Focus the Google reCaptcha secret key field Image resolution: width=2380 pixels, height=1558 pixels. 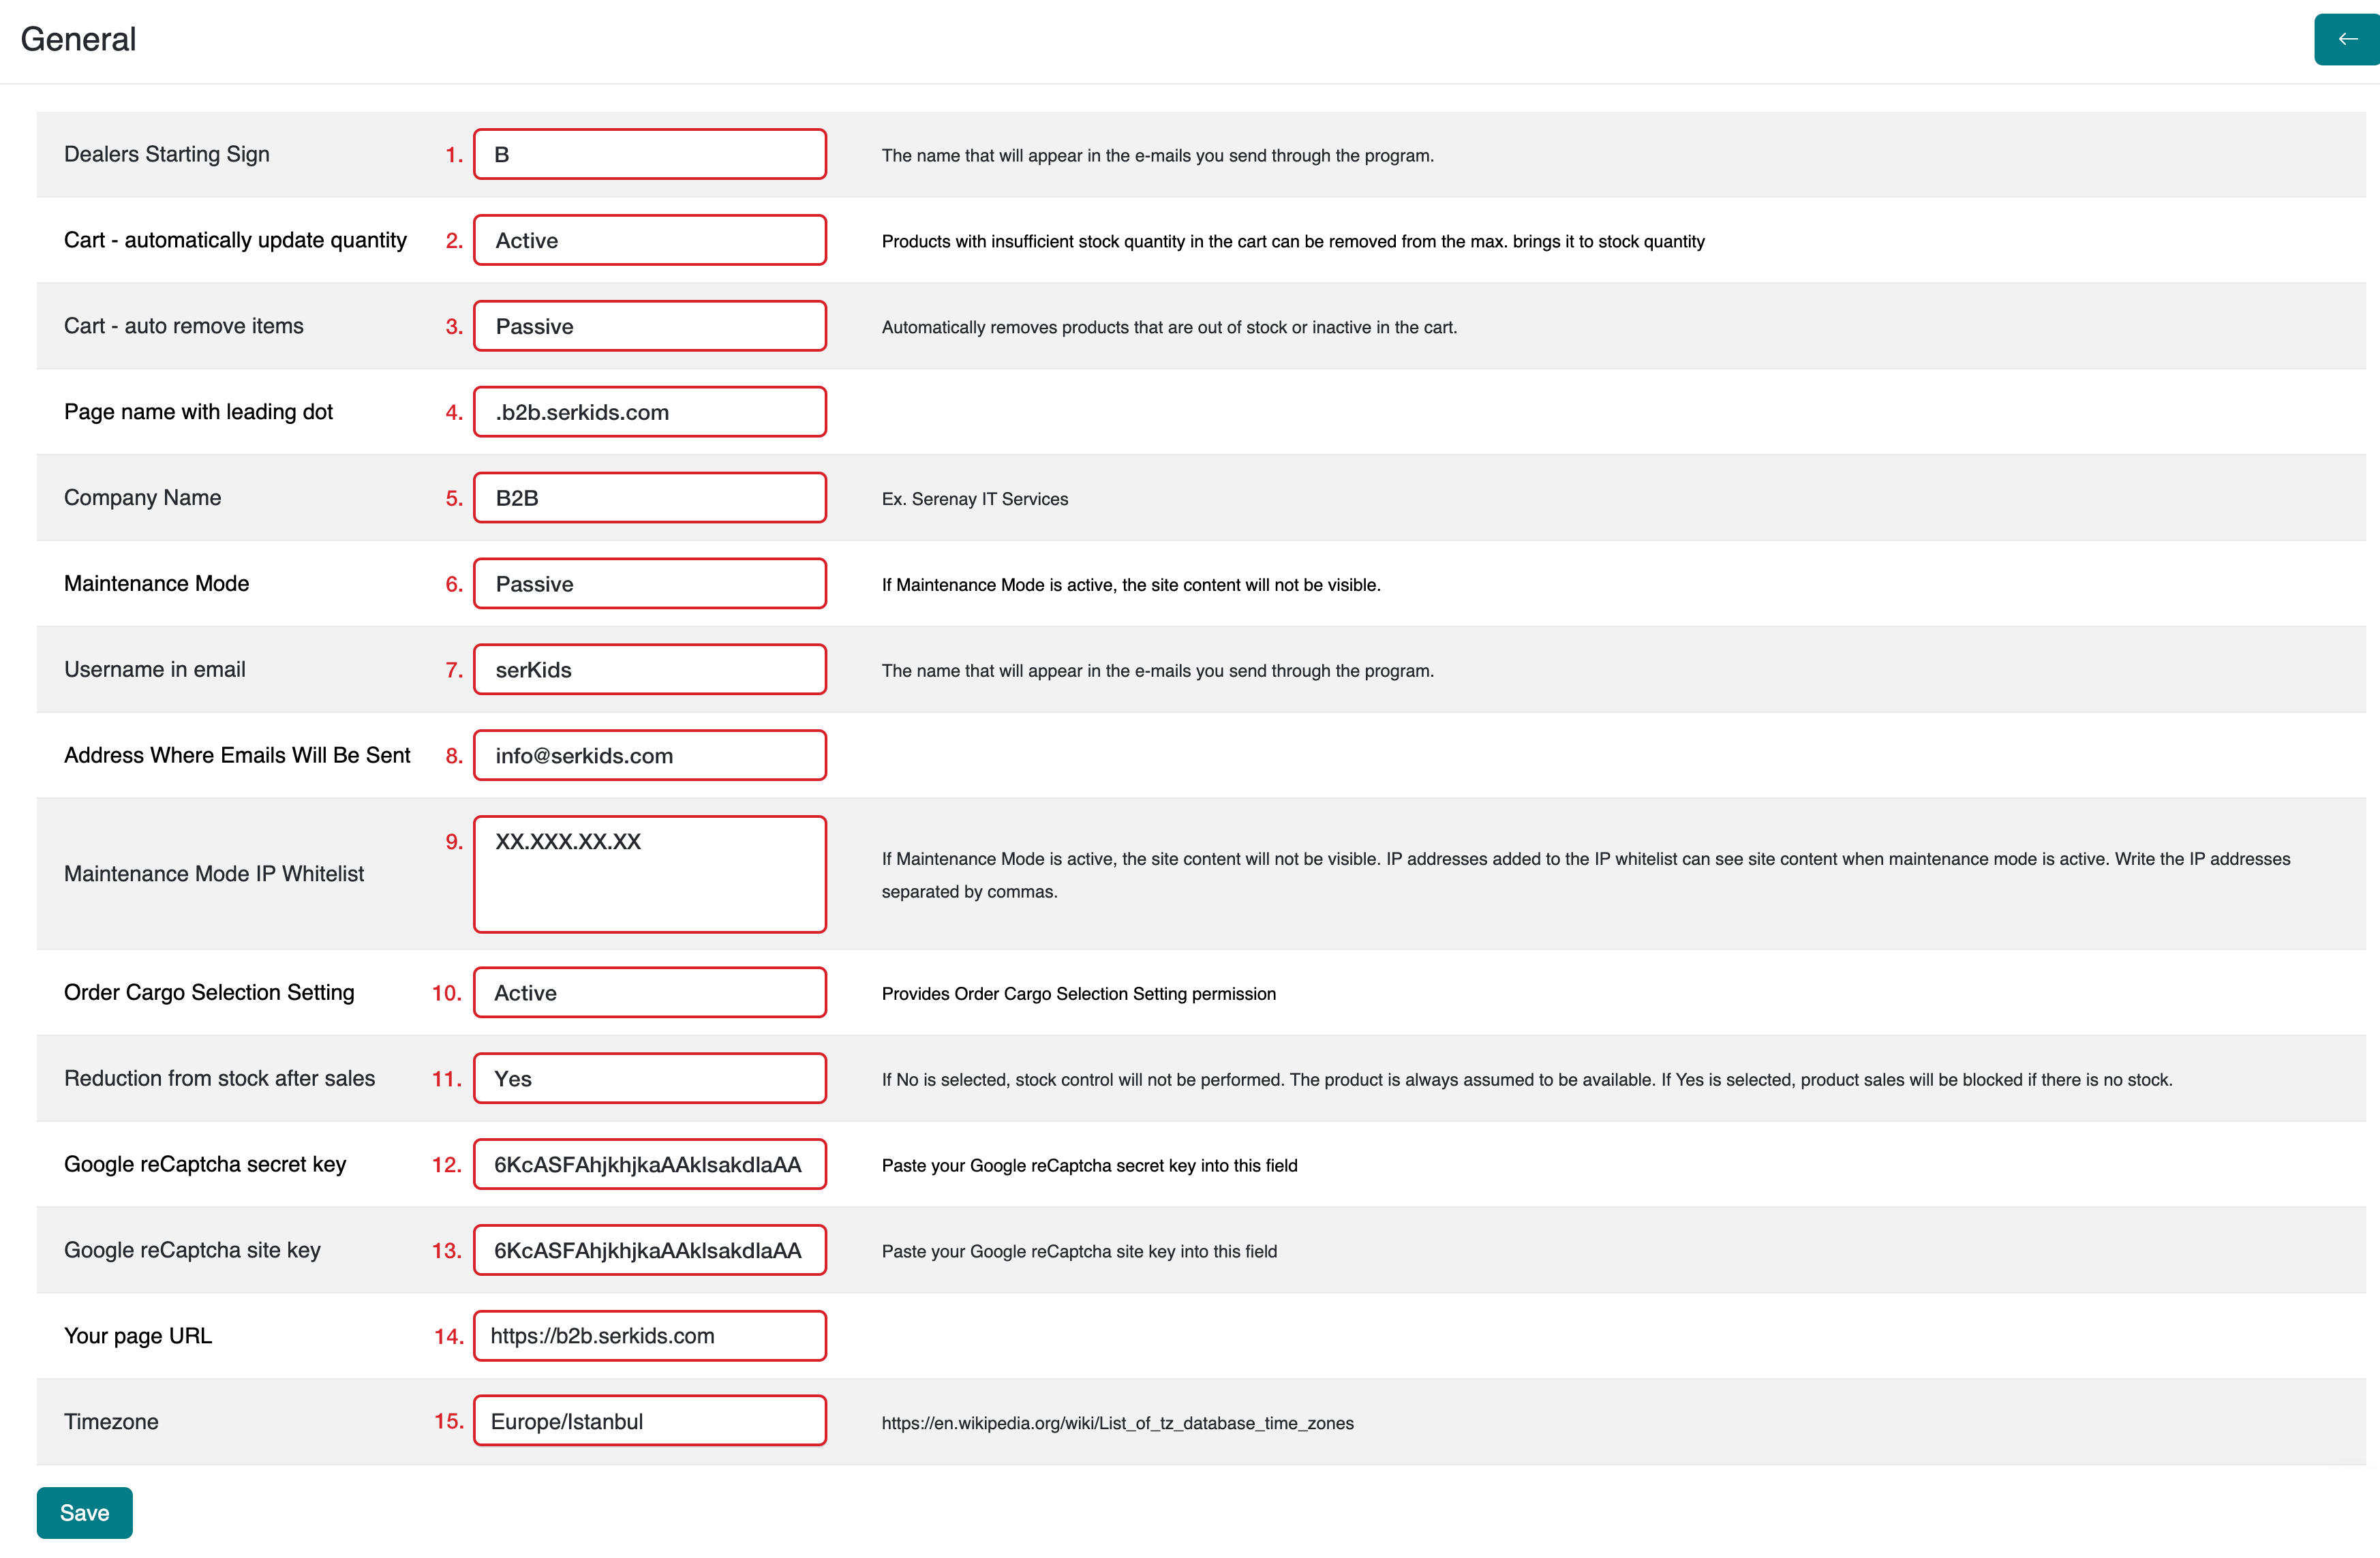tap(649, 1164)
